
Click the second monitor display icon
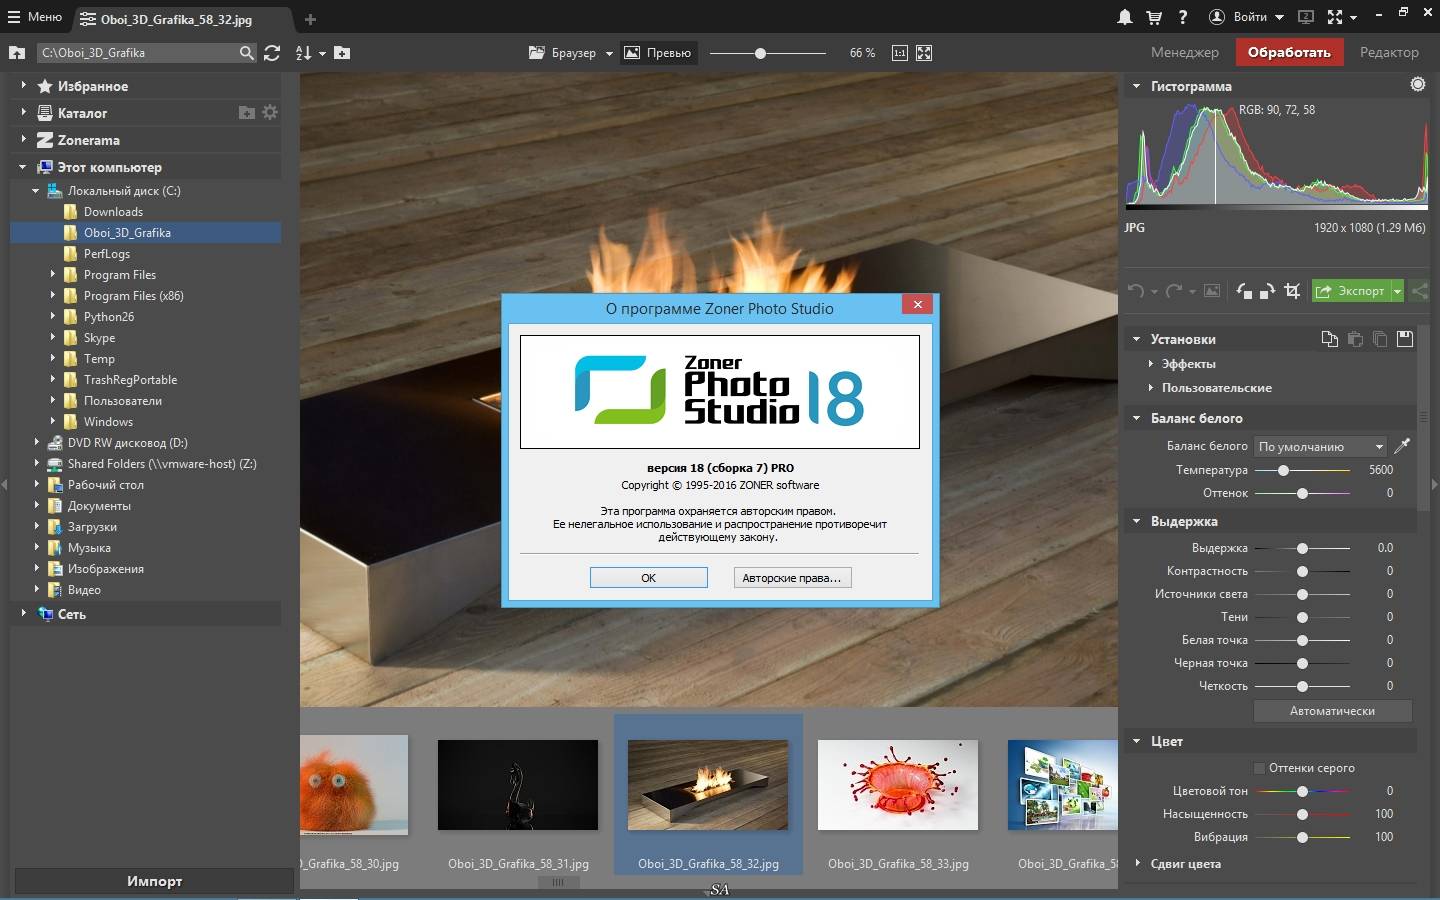click(x=1305, y=17)
